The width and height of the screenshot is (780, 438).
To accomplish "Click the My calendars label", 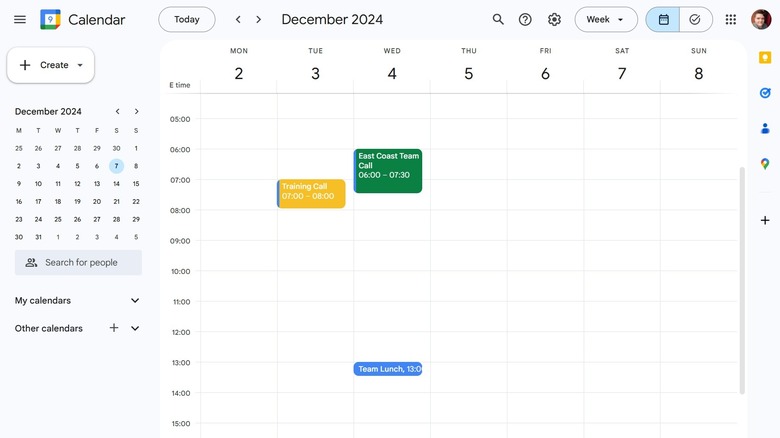I will (43, 301).
